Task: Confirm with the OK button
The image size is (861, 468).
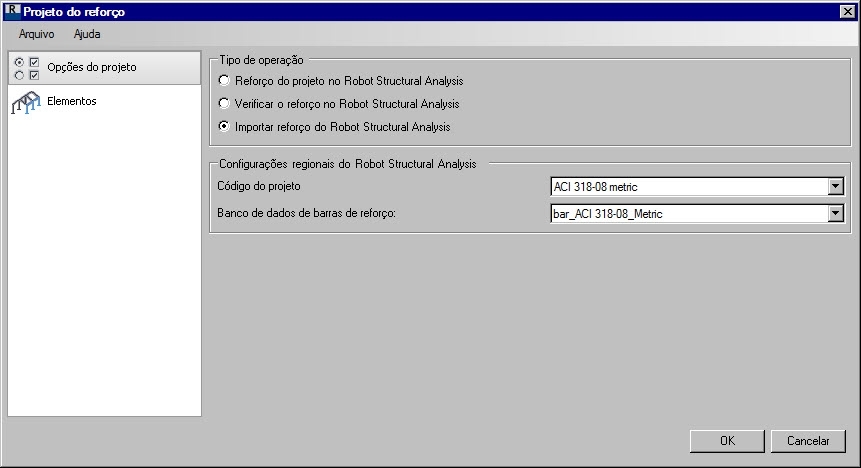Action: (x=727, y=441)
